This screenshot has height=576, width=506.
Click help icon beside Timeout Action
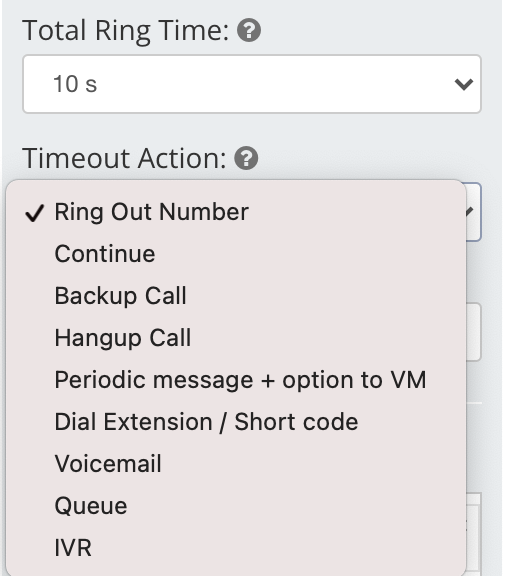[x=246, y=158]
